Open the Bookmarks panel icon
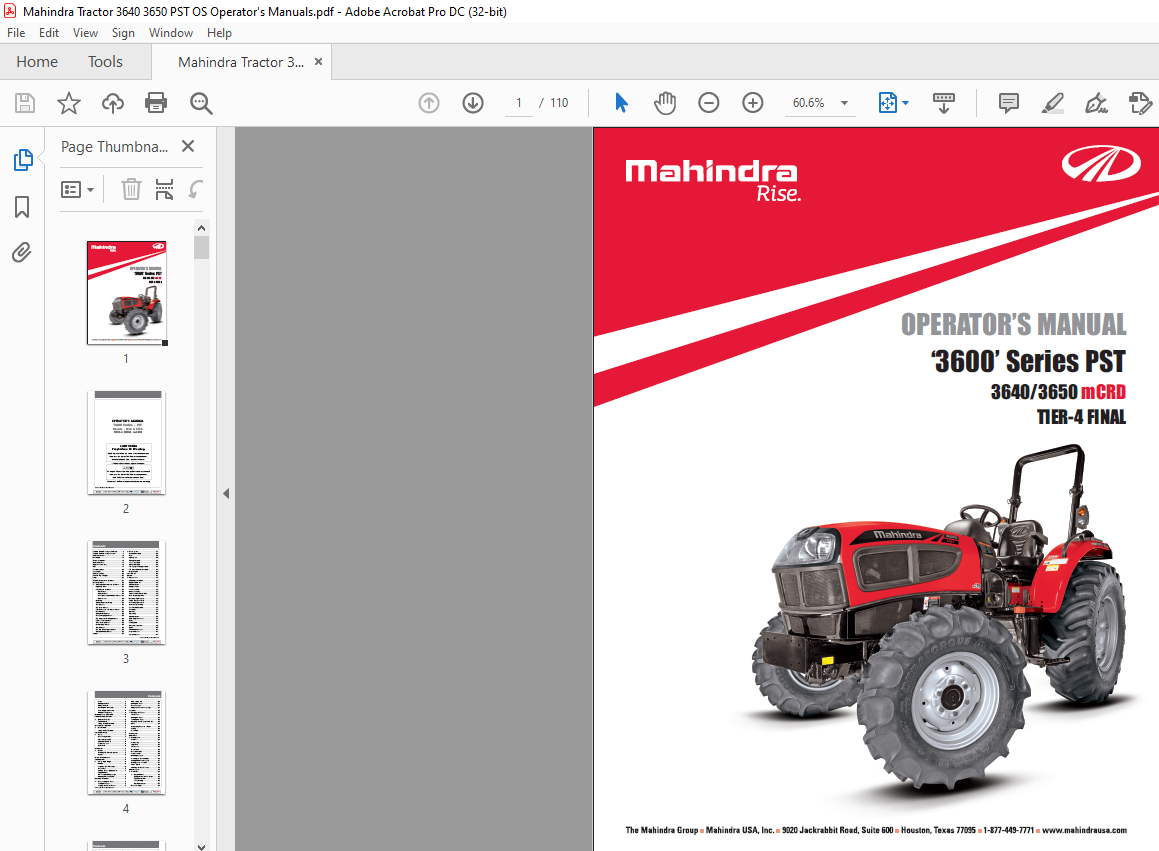This screenshot has height=851, width=1159. coord(22,207)
